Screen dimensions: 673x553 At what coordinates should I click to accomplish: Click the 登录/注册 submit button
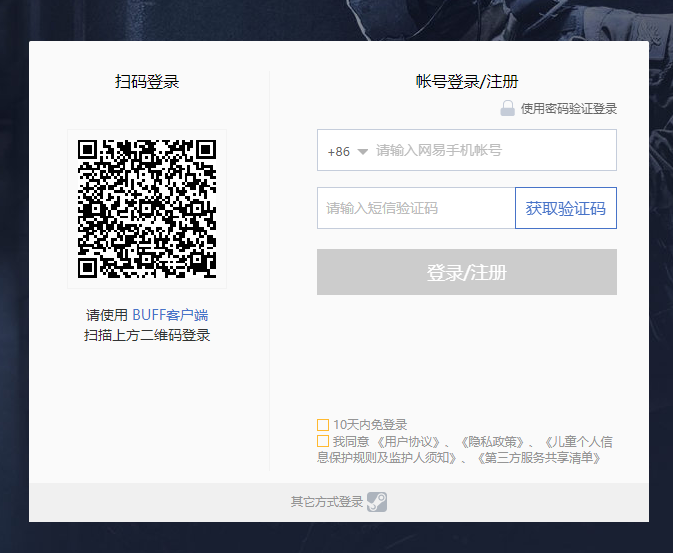[x=467, y=272]
